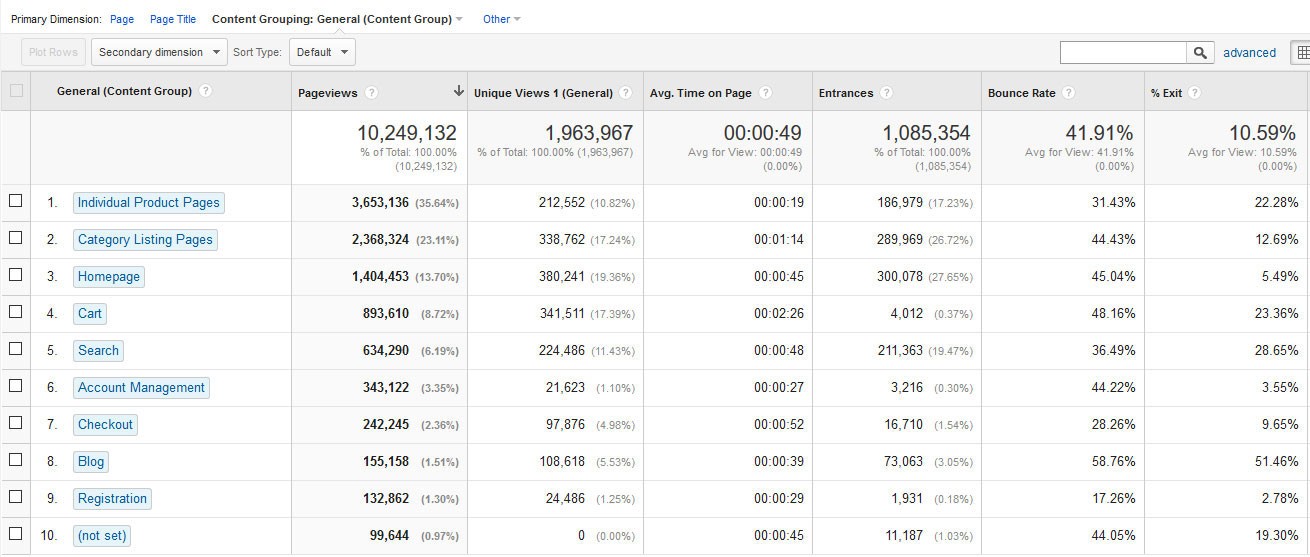This screenshot has width=1310, height=557.
Task: Open the advanced filter link
Action: pos(1249,53)
